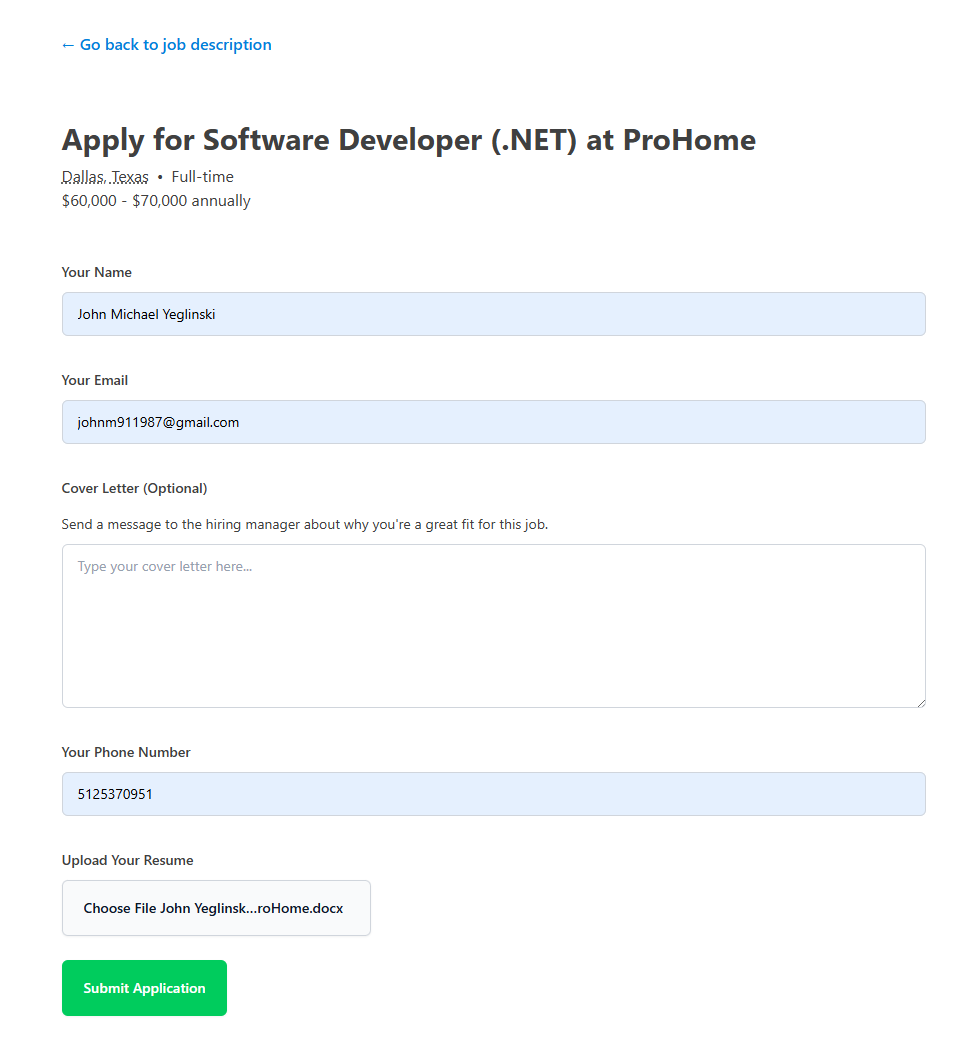Grab the cover letter resize handle
Viewport: 972px width, 1048px height.
[x=920, y=702]
